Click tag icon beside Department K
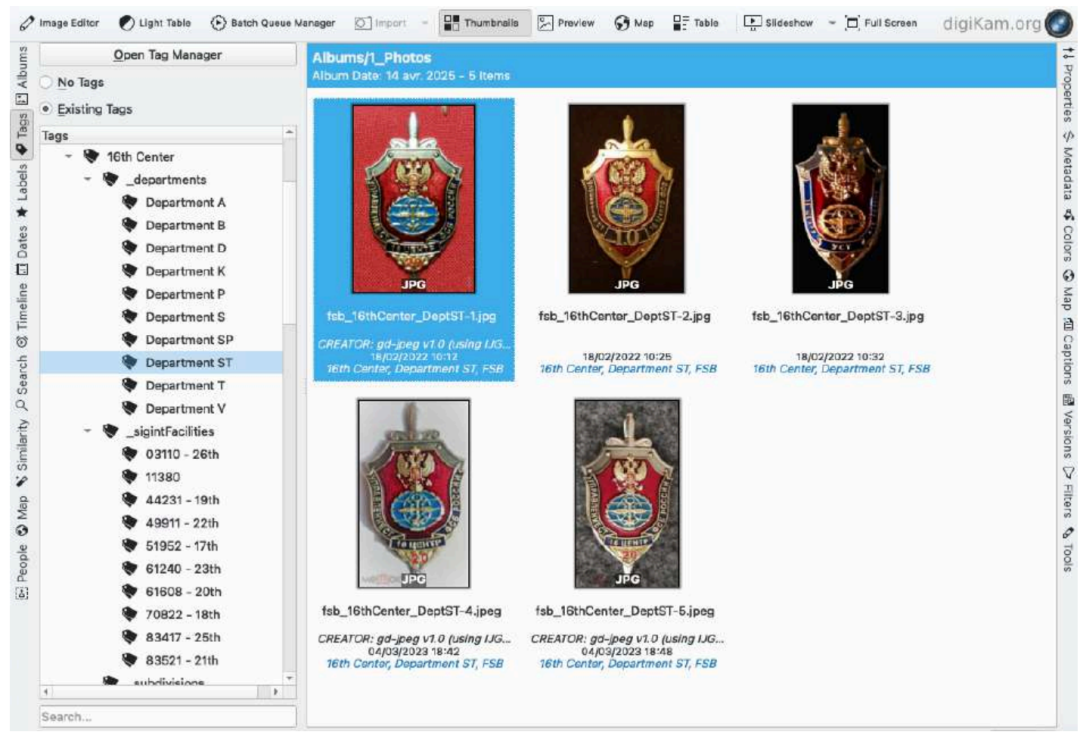The height and width of the screenshot is (741, 1080). click(129, 271)
